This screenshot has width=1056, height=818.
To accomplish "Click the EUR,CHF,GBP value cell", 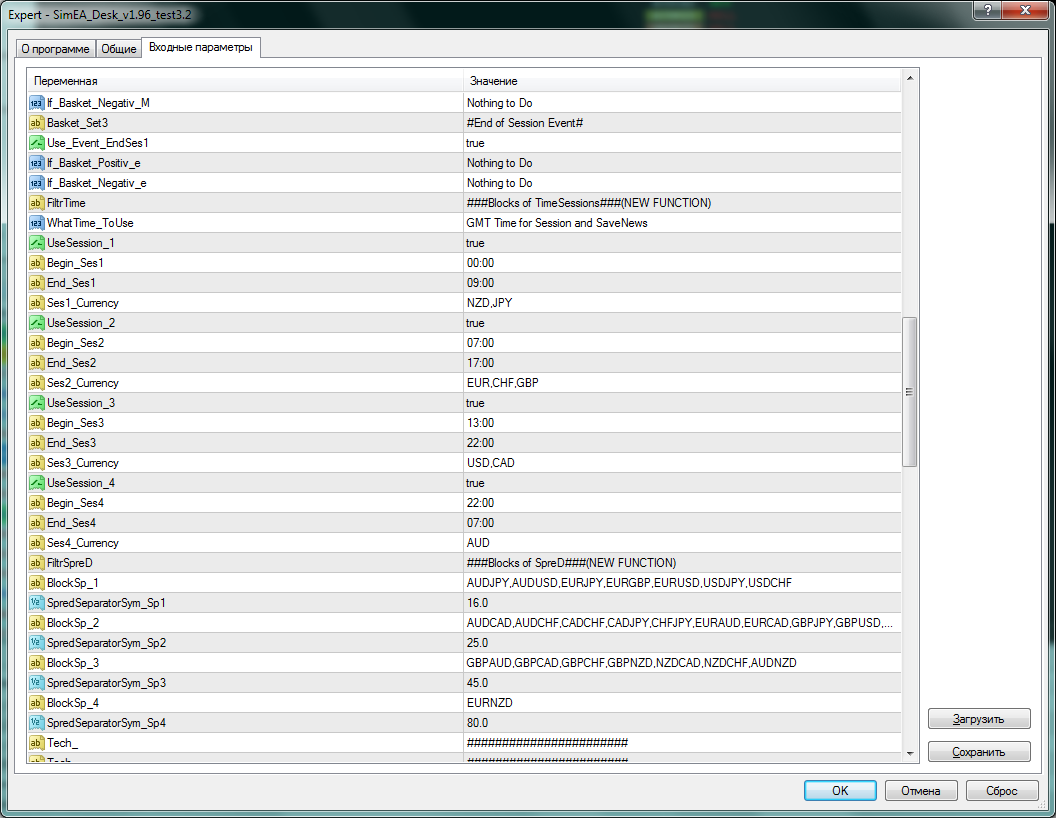I will 682,383.
